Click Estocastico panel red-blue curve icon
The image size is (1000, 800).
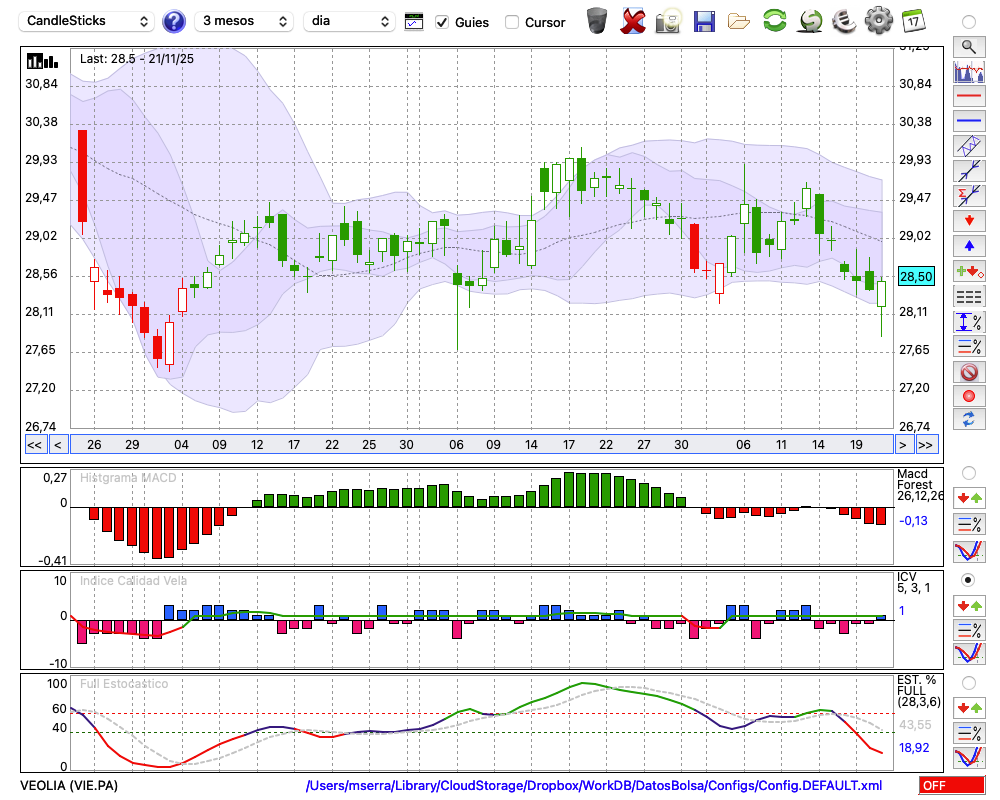coord(969,757)
